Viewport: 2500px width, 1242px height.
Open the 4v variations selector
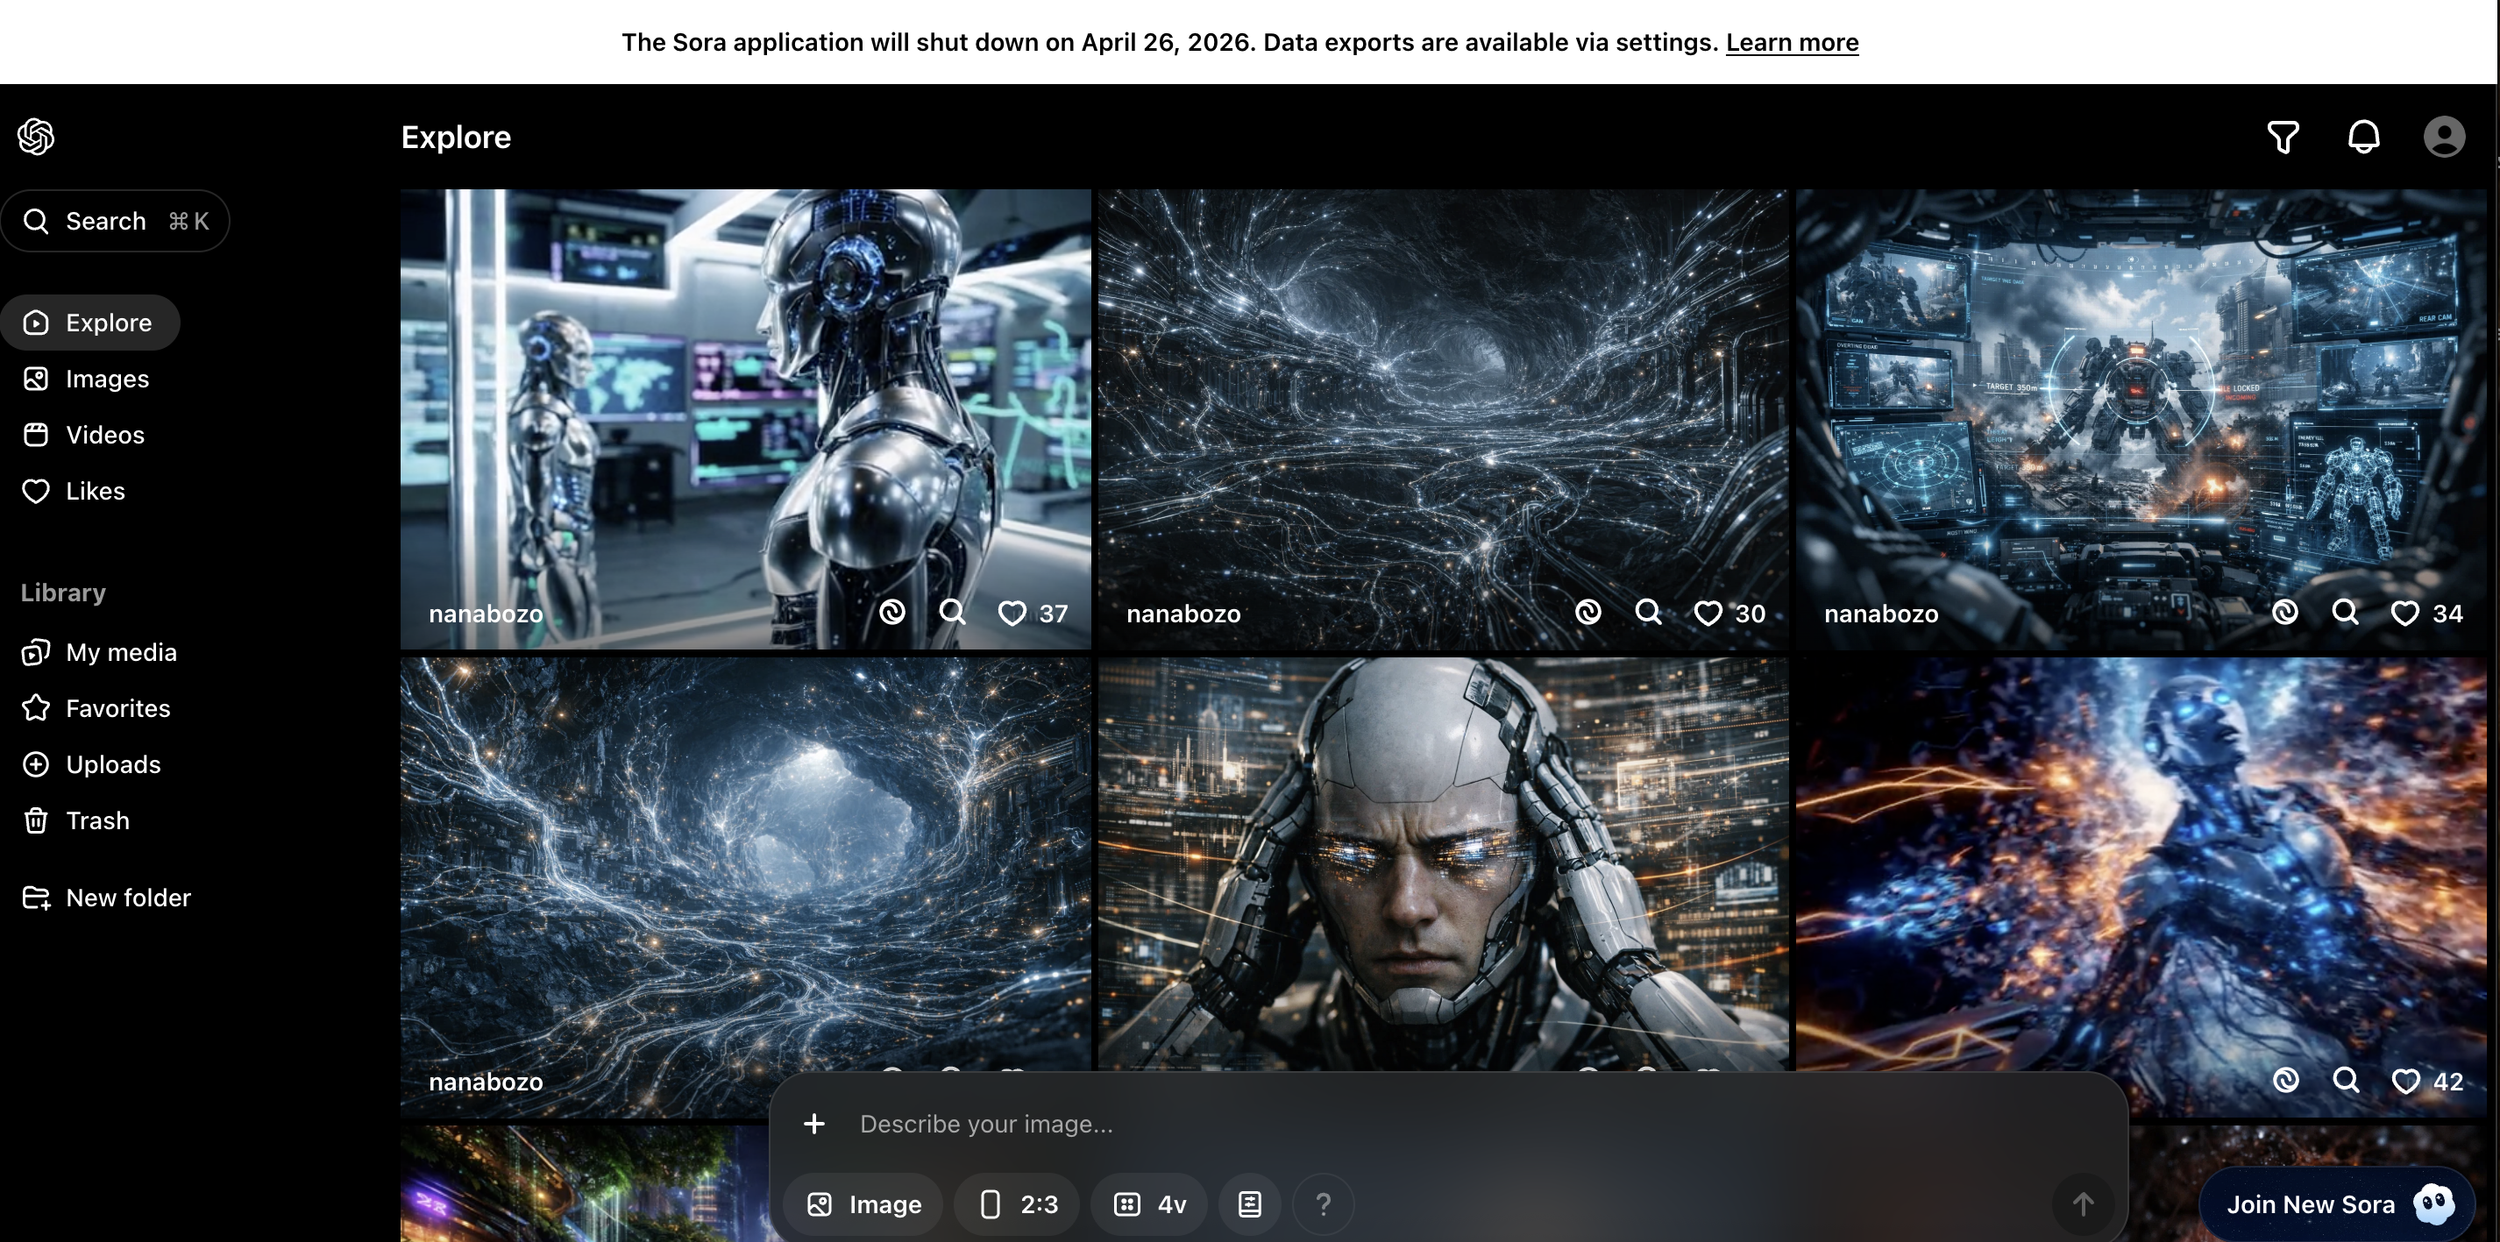[1150, 1204]
